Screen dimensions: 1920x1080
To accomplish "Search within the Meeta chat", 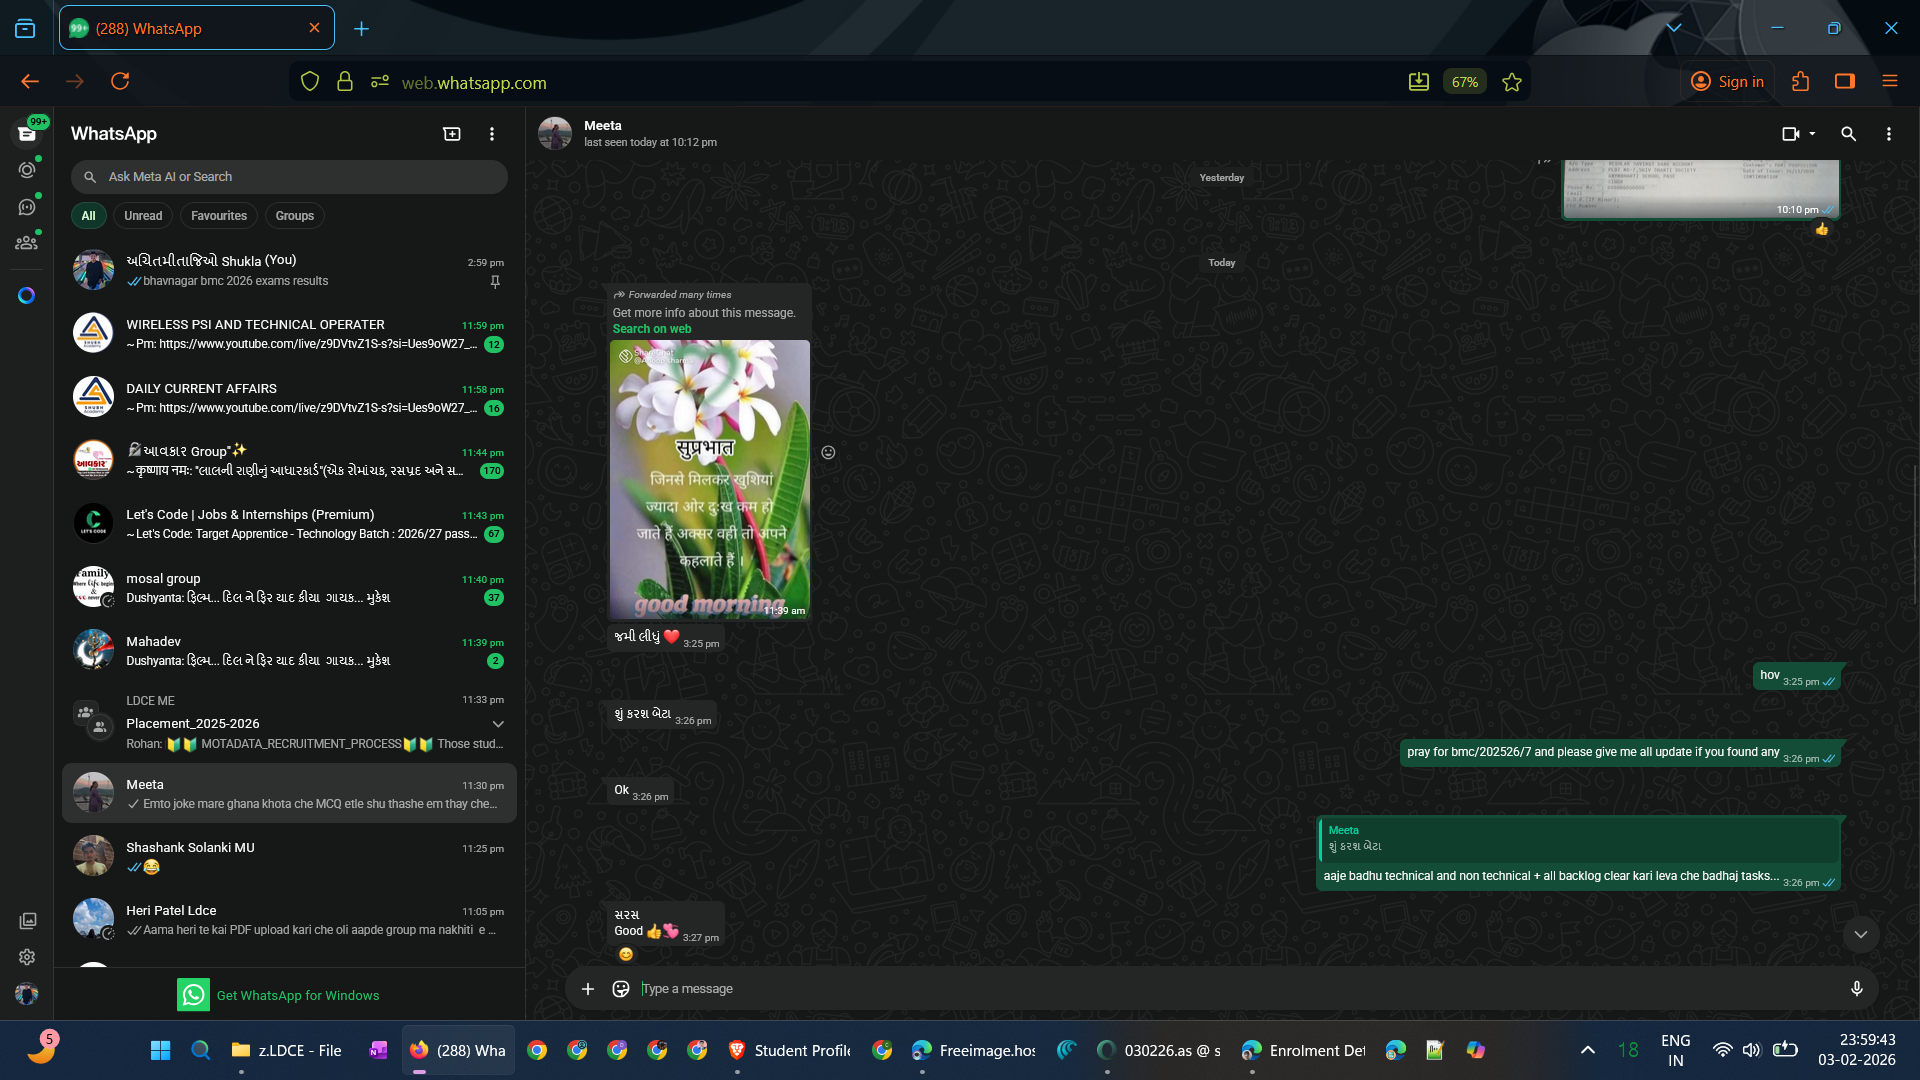I will pos(1848,134).
